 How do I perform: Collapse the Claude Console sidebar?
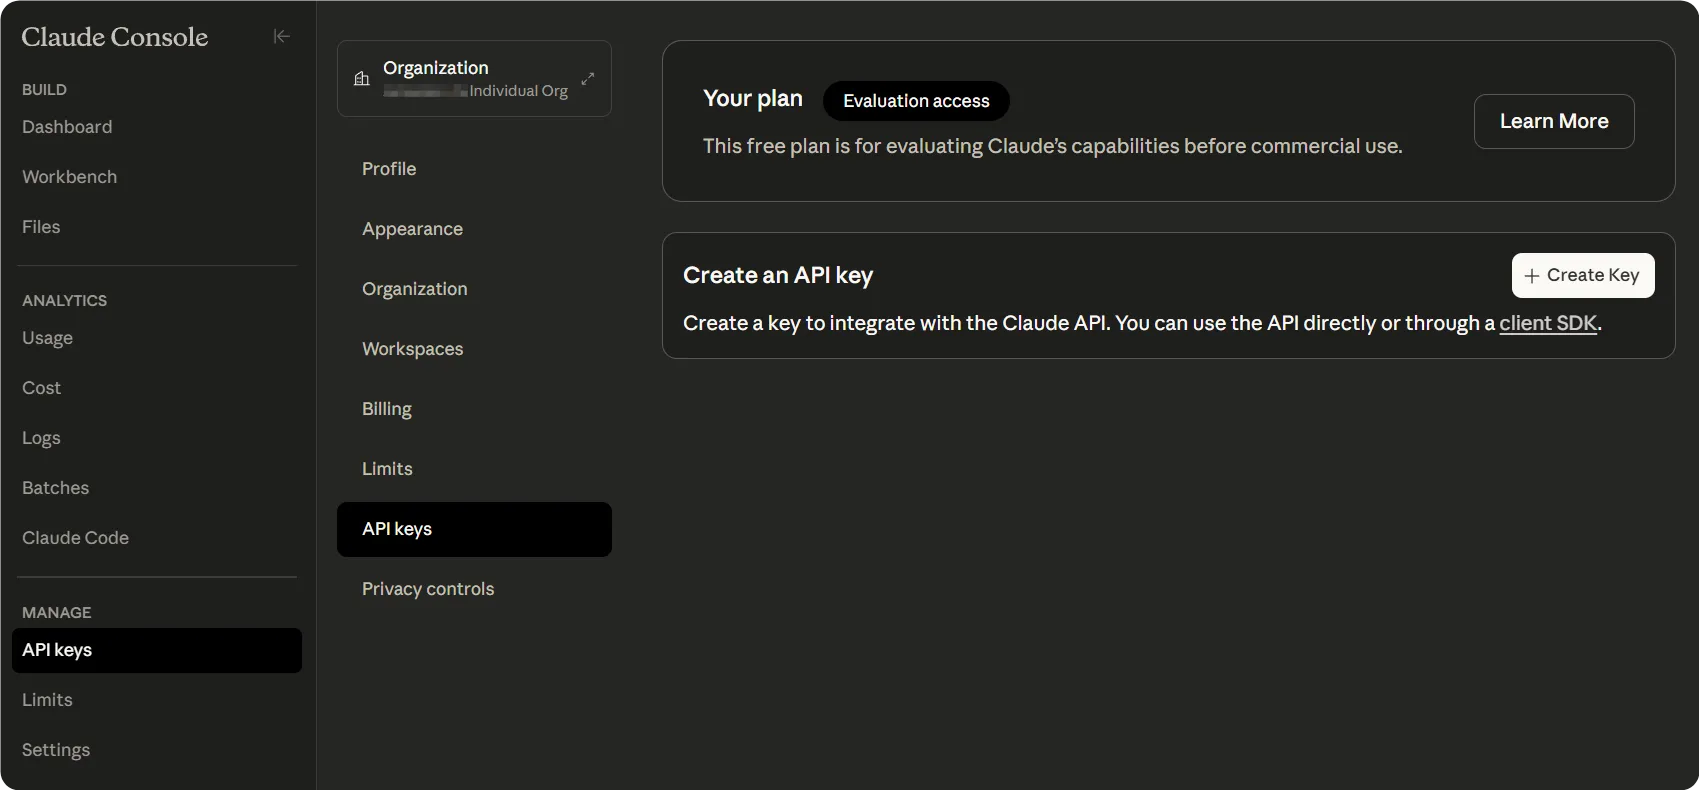click(x=282, y=36)
